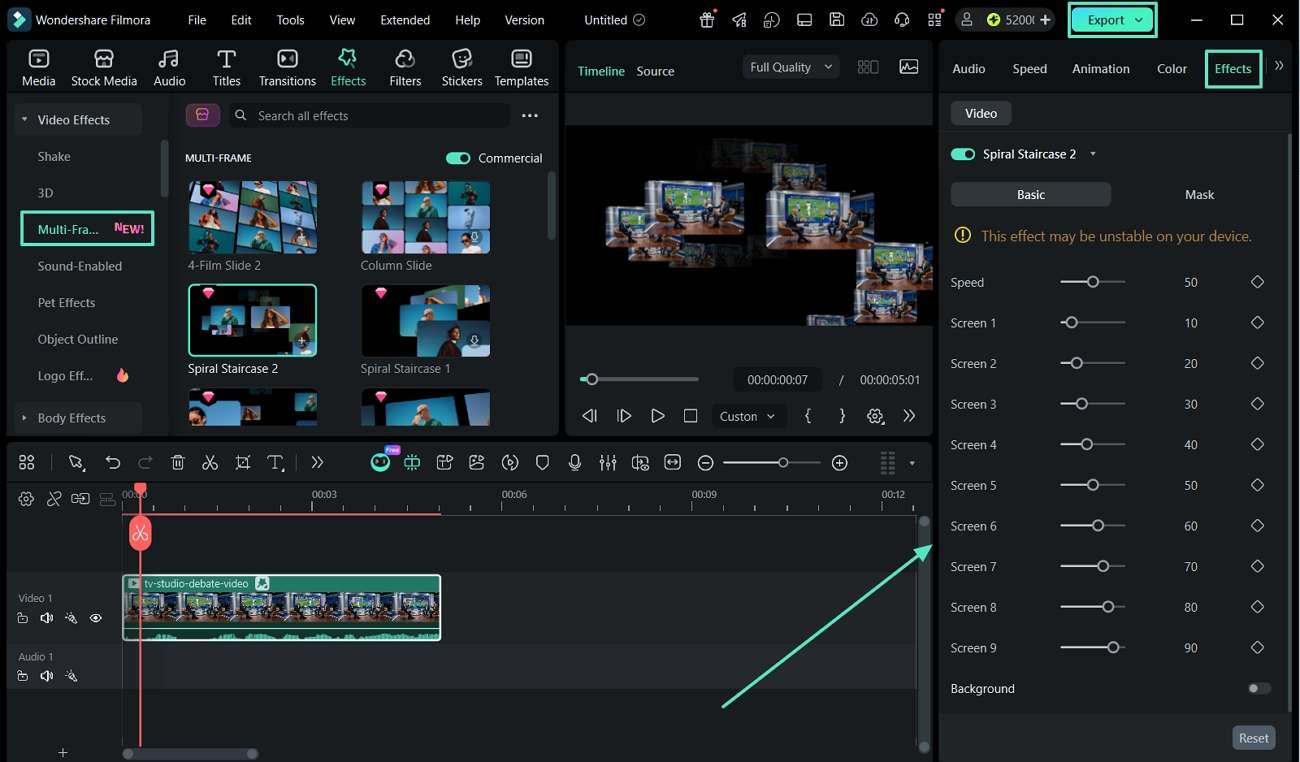Open the Stickers panel
The height and width of the screenshot is (762, 1300).
pos(462,68)
